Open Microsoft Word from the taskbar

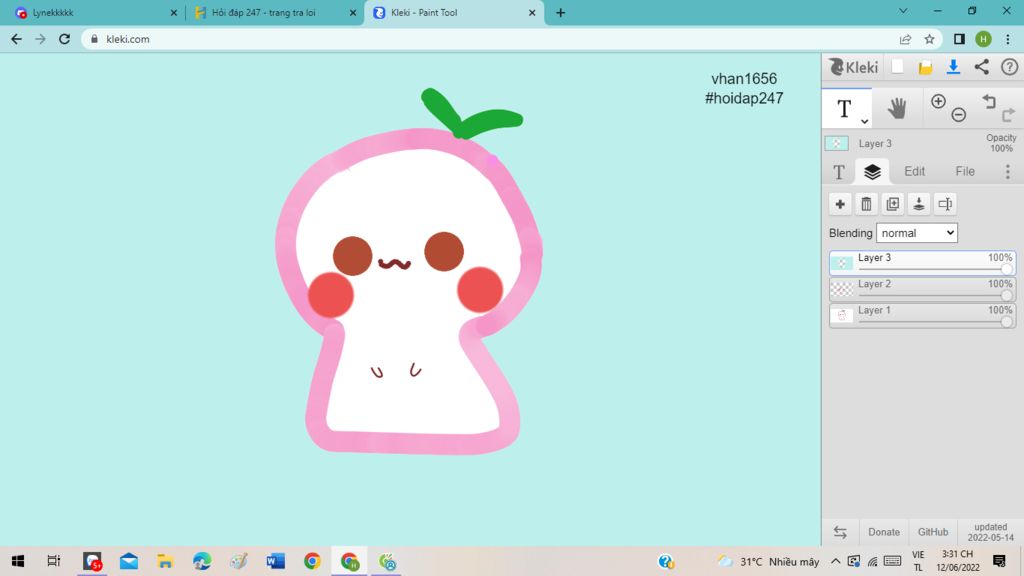pos(275,561)
